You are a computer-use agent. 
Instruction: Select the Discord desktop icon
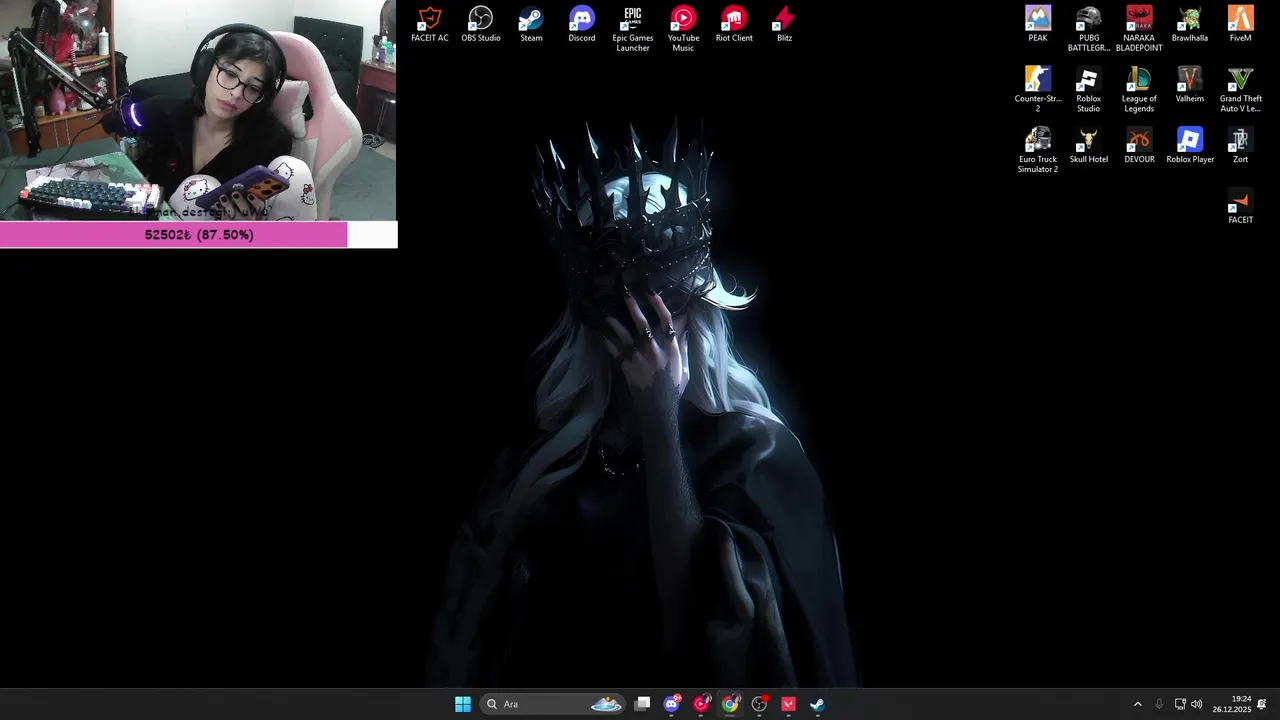point(582,25)
